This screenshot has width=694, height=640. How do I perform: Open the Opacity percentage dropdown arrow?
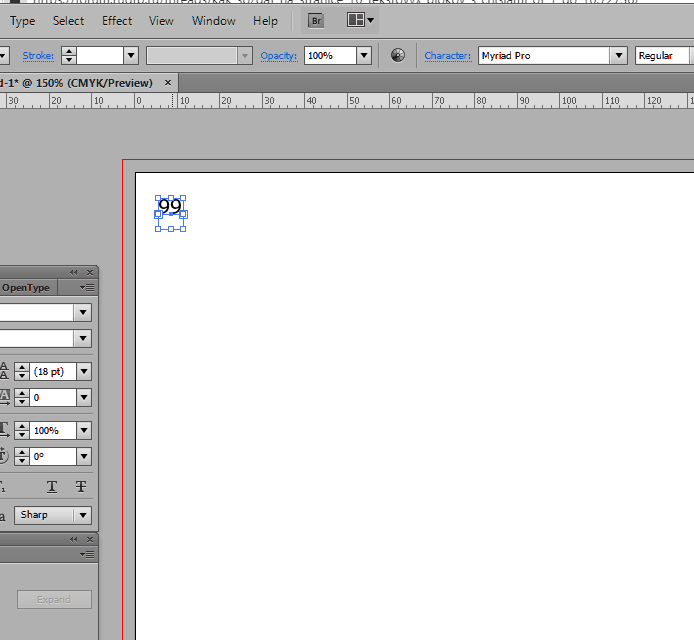(364, 56)
